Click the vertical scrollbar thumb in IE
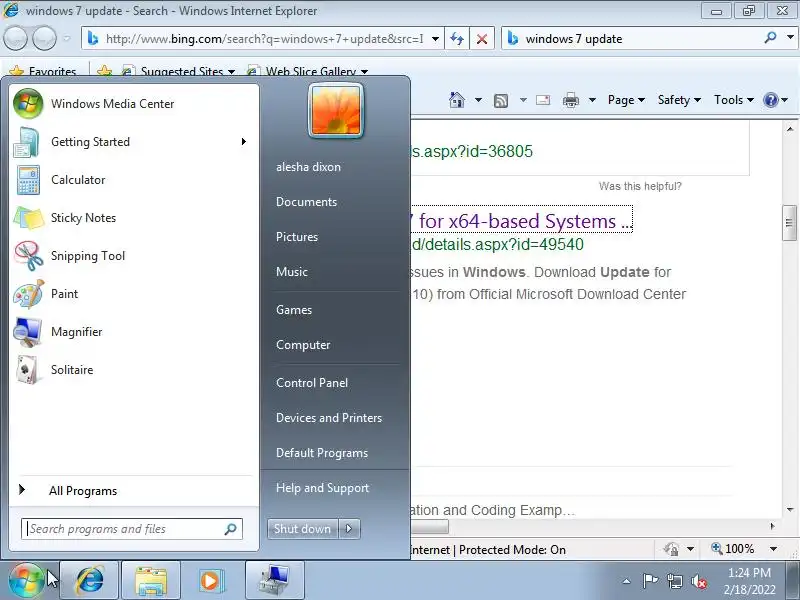800x600 pixels. tap(789, 222)
